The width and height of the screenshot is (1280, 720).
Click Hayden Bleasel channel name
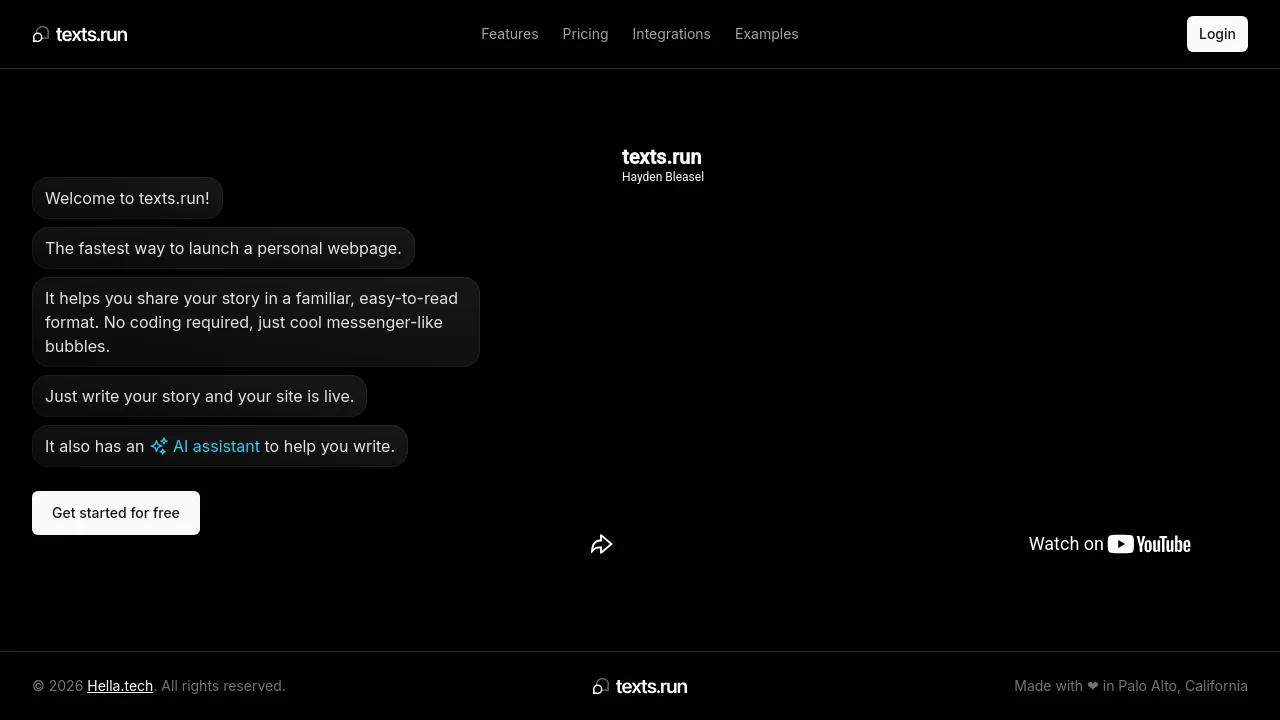pyautogui.click(x=663, y=177)
